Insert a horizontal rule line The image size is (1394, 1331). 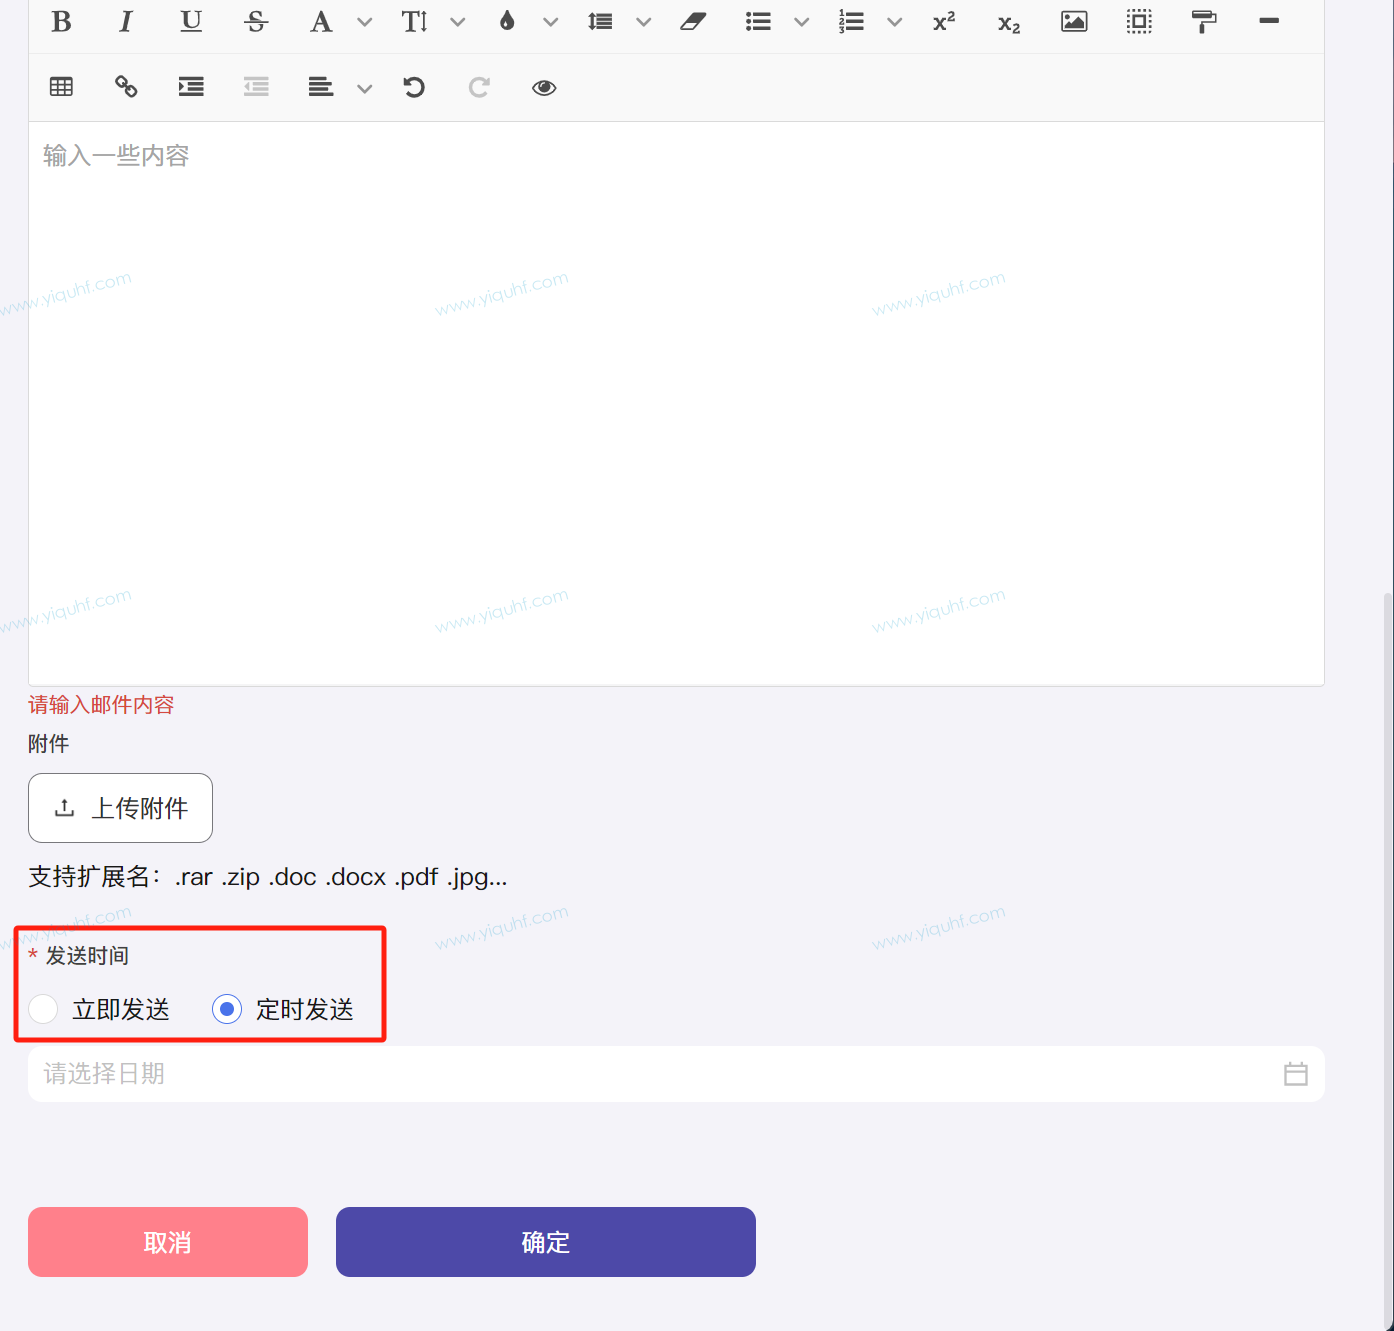coord(1269,20)
